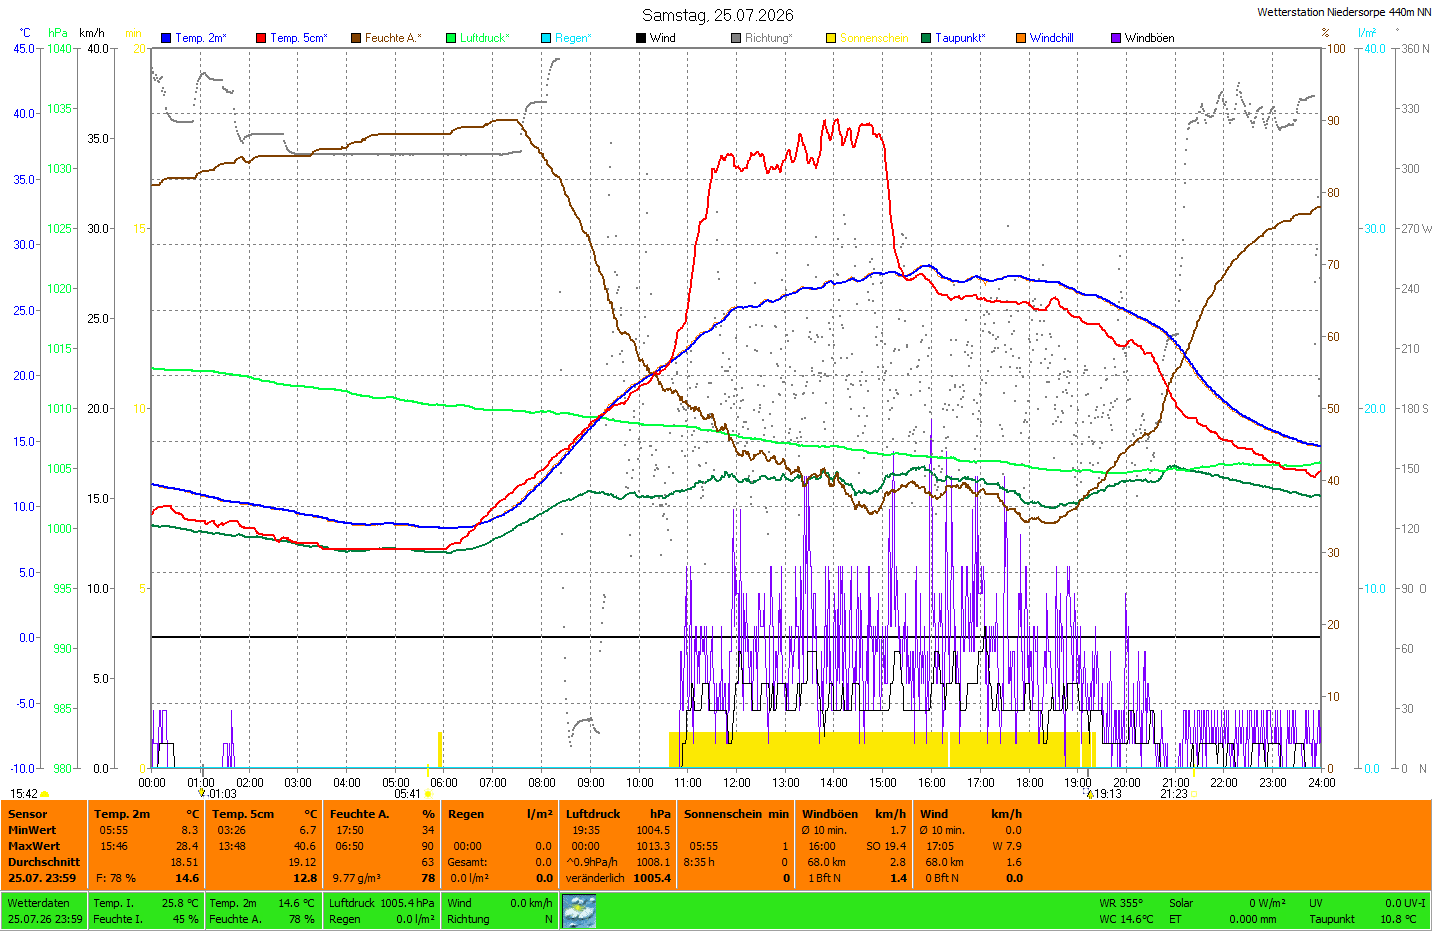Toggle the Windchill series legend entry

point(1045,38)
